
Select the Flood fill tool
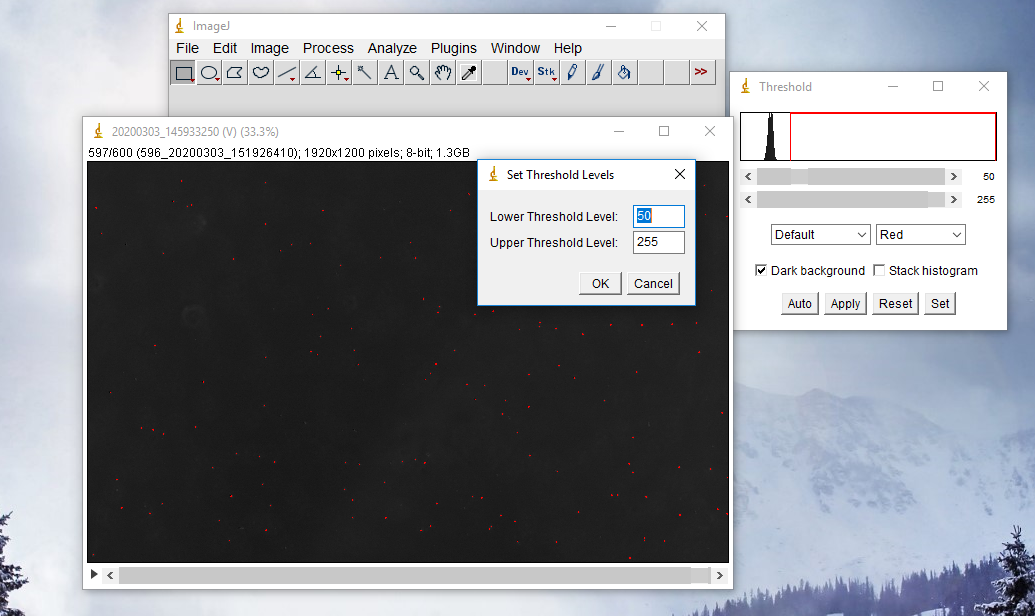coord(624,73)
